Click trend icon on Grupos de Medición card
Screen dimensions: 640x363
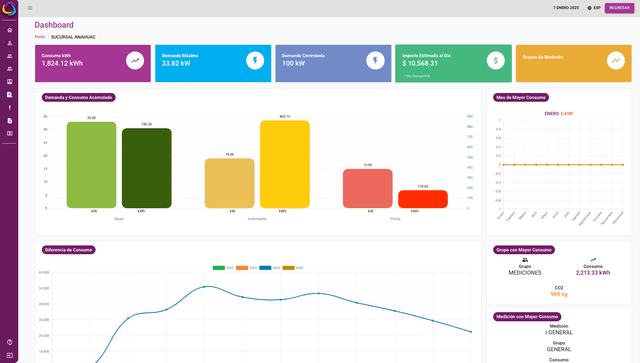click(x=616, y=60)
